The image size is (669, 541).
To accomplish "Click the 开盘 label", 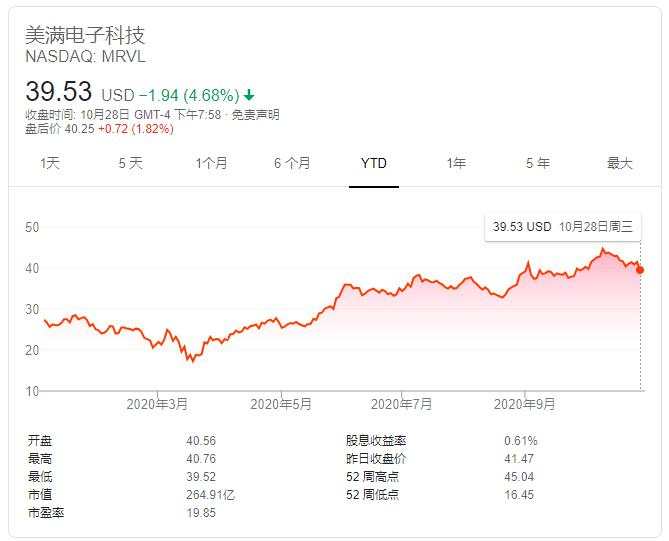I will click(x=40, y=441).
